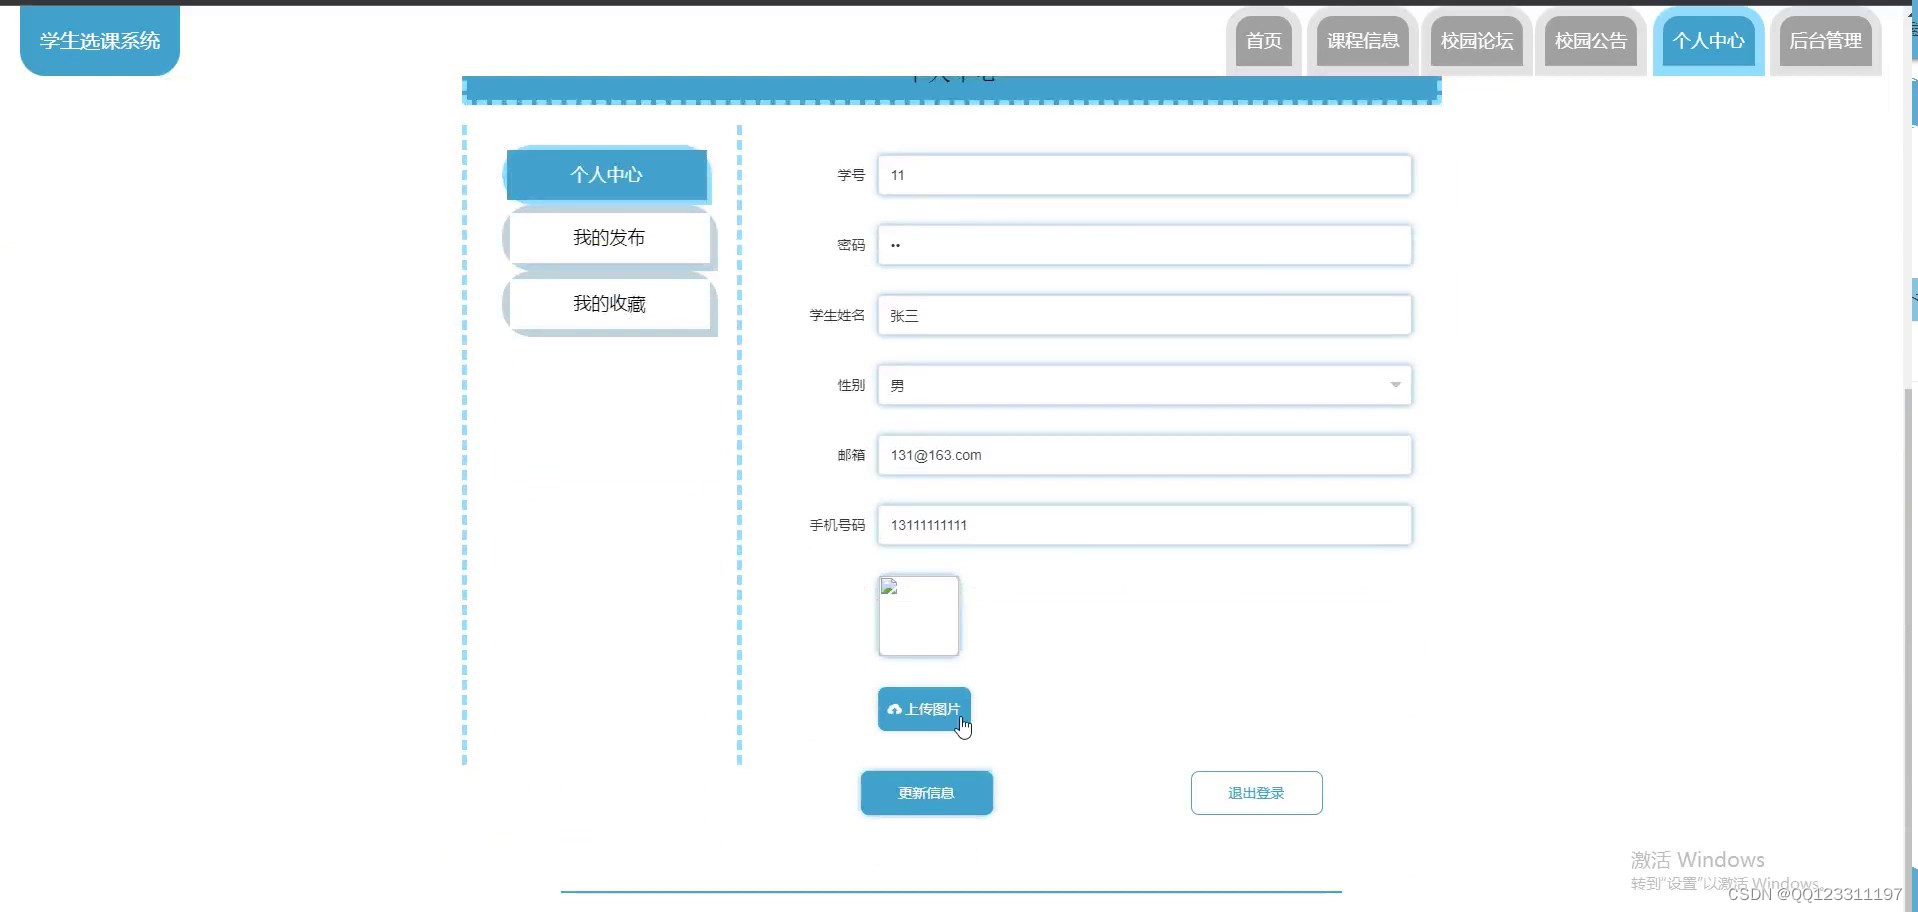Click the 手机号码 label text

(837, 525)
